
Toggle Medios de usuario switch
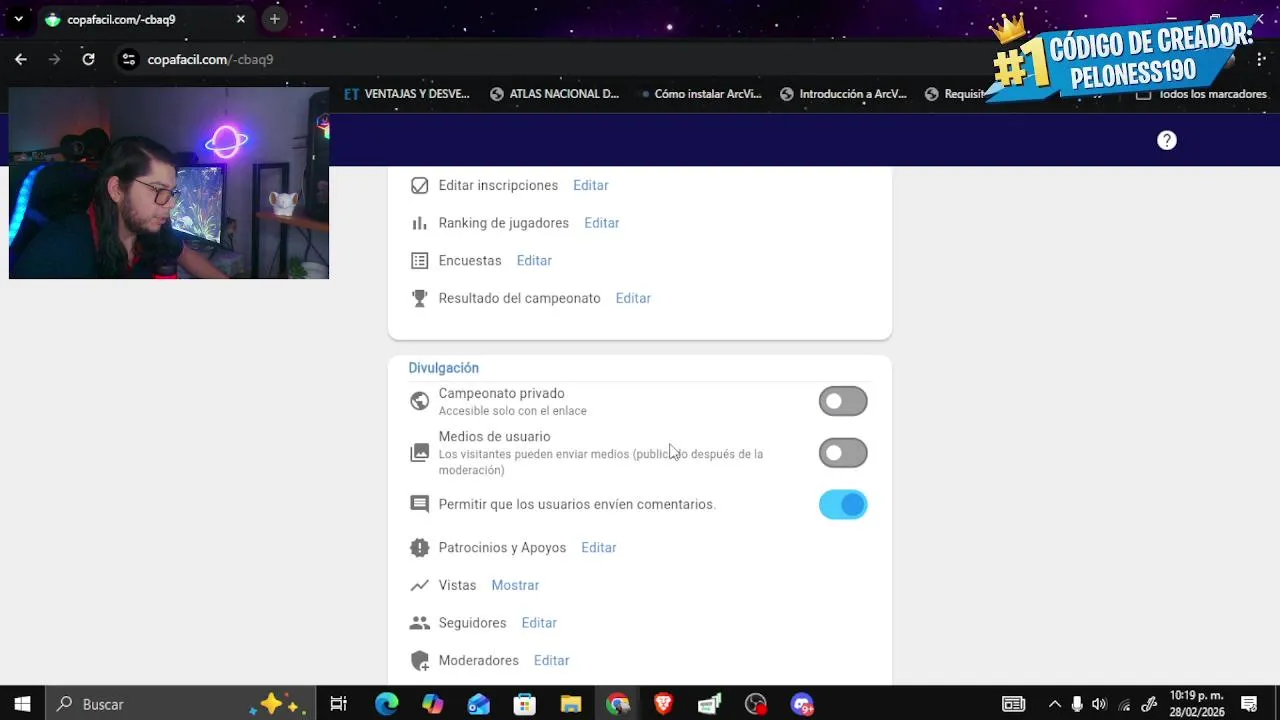point(843,453)
